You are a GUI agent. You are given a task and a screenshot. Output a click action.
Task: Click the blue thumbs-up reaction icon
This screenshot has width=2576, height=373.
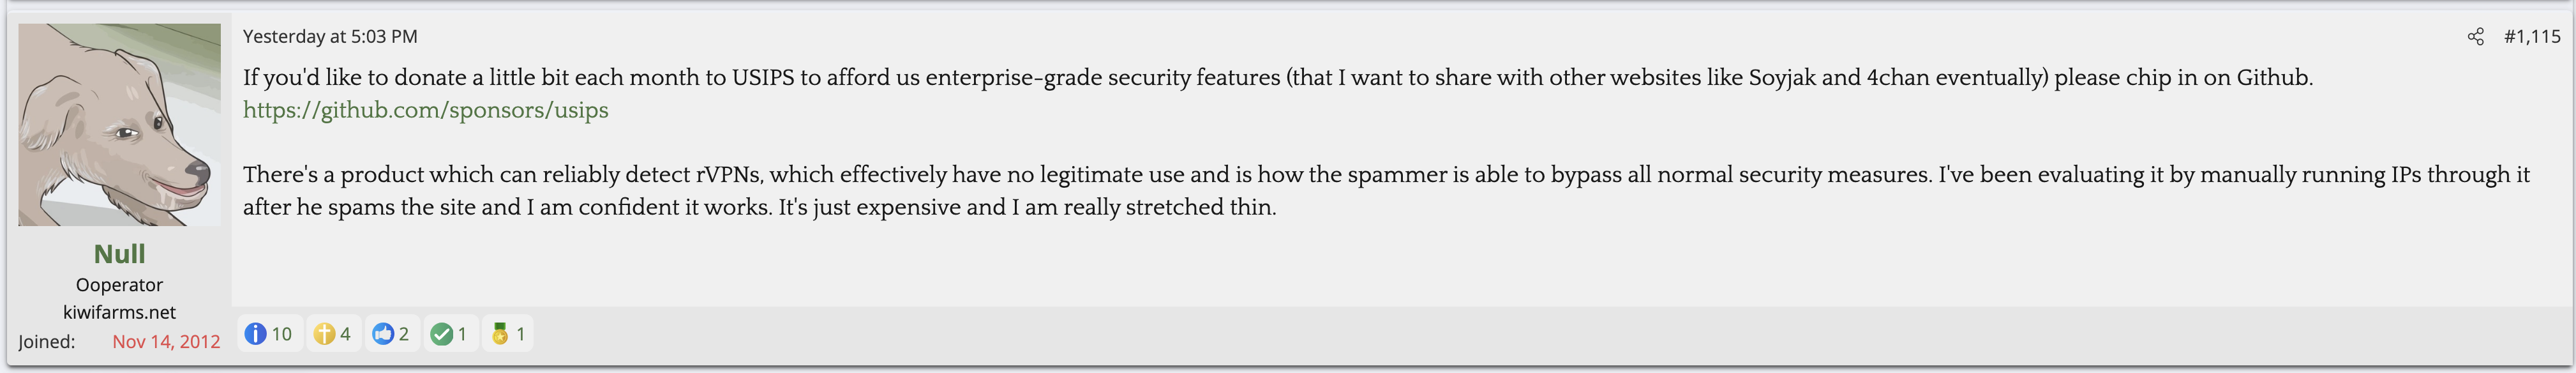383,334
